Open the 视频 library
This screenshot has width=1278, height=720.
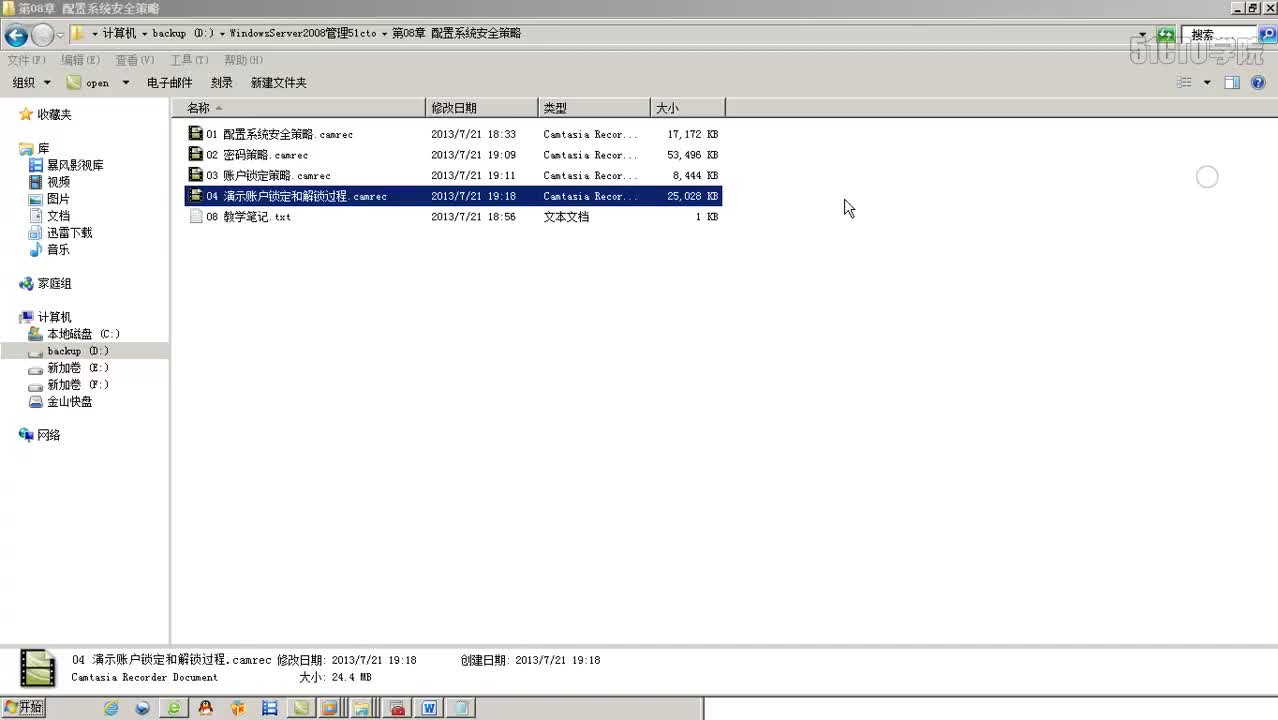coord(58,182)
